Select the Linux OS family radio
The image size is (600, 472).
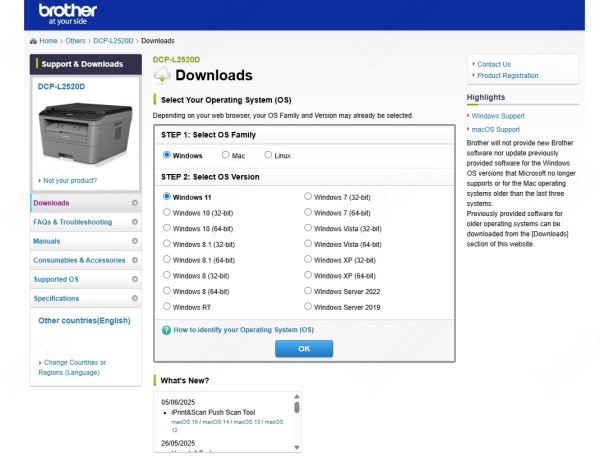coord(268,155)
